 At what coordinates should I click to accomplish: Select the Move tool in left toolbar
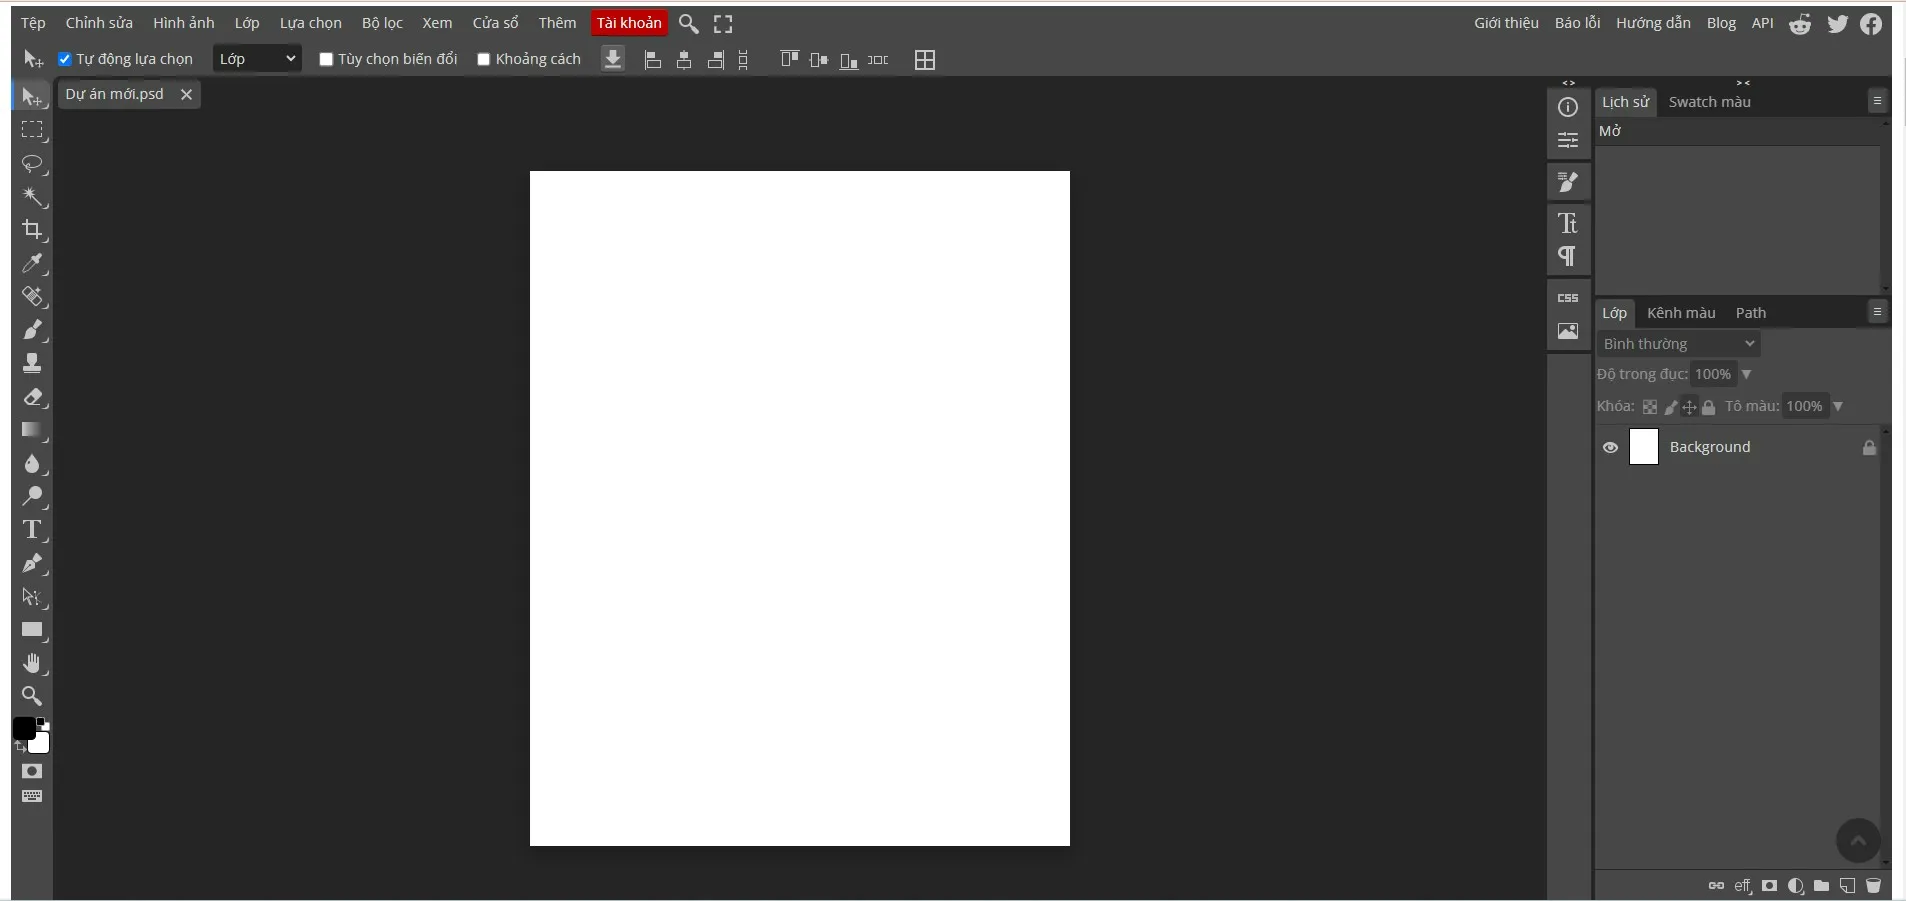click(x=32, y=97)
